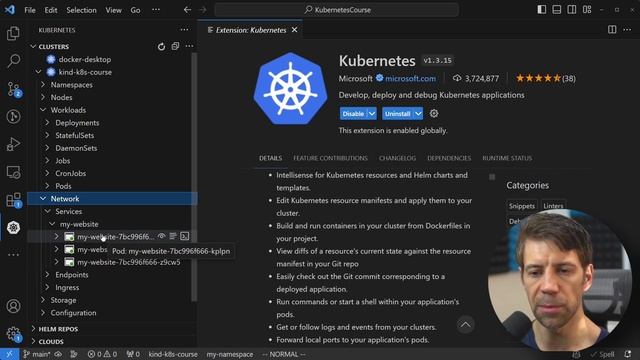
Task: Refresh the Clusters list
Action: (162, 47)
